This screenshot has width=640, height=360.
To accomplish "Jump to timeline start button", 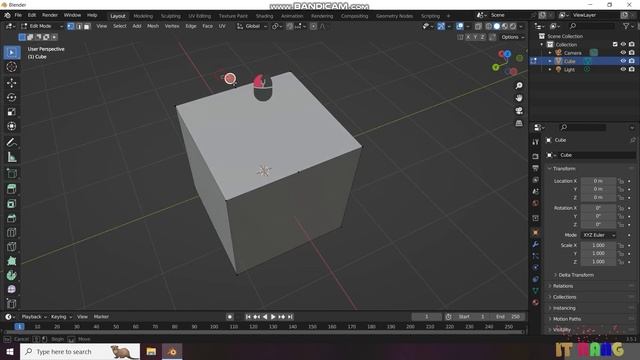I will tap(248, 317).
